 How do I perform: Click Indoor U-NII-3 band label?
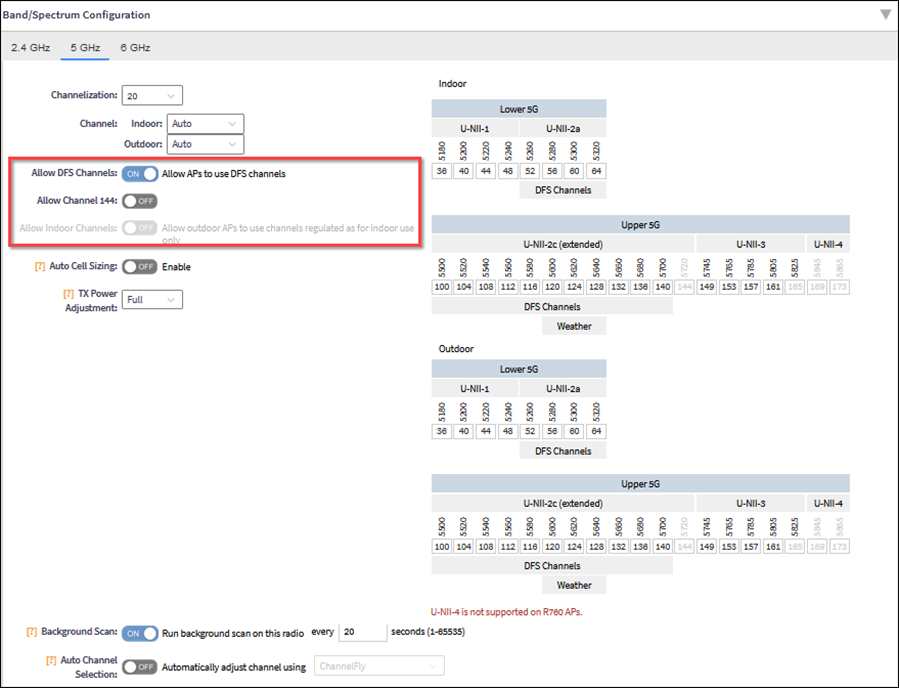click(751, 244)
